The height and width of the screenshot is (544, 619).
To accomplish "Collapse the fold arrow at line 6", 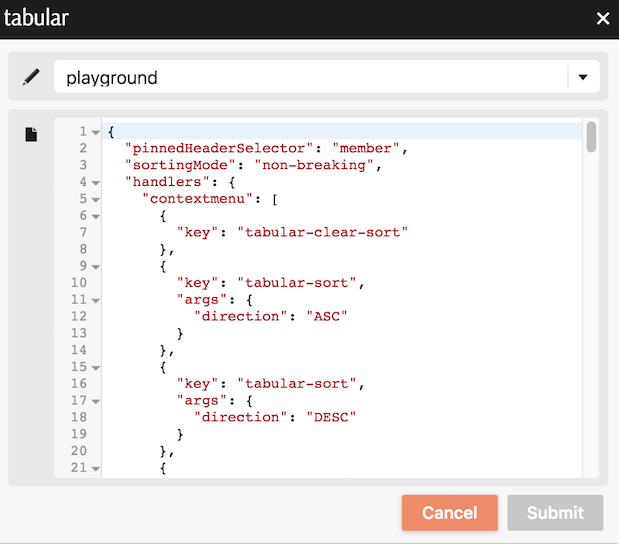I will 96,216.
